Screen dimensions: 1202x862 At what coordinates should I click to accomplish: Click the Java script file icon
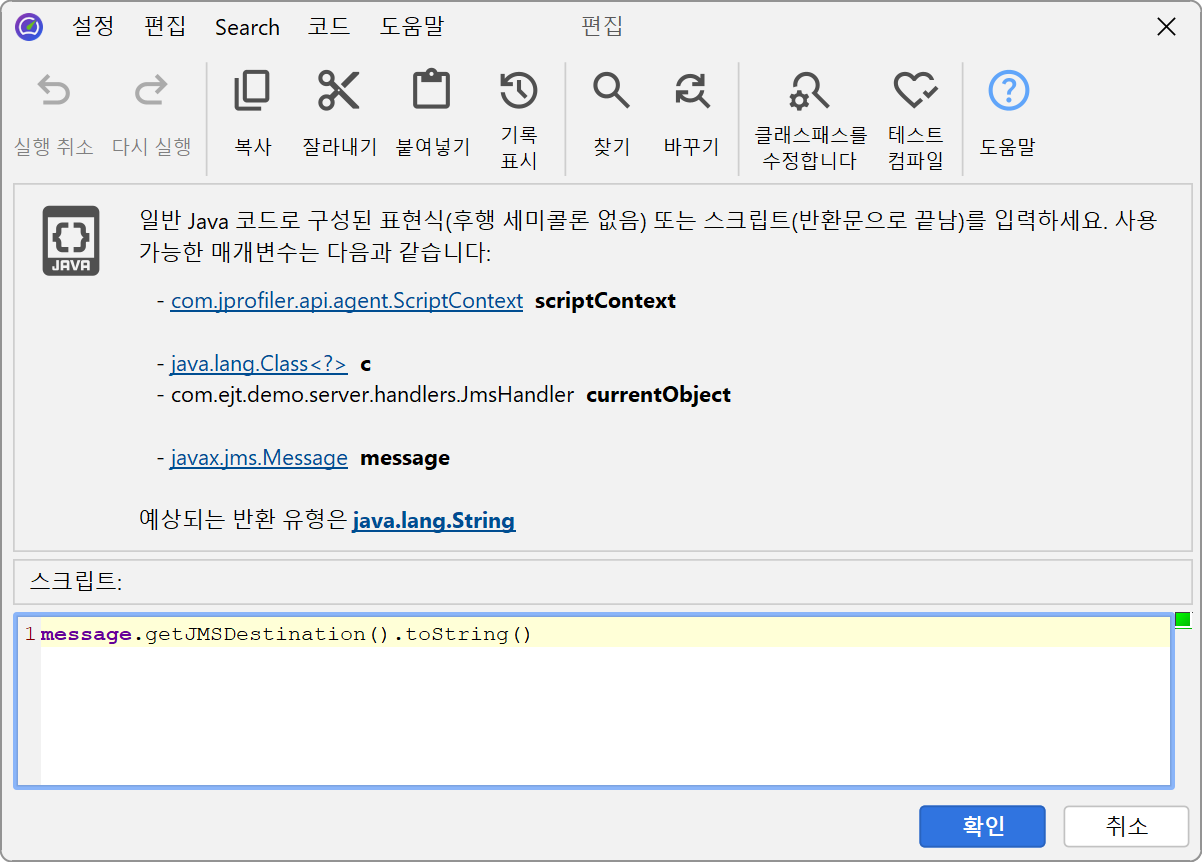pyautogui.click(x=71, y=241)
